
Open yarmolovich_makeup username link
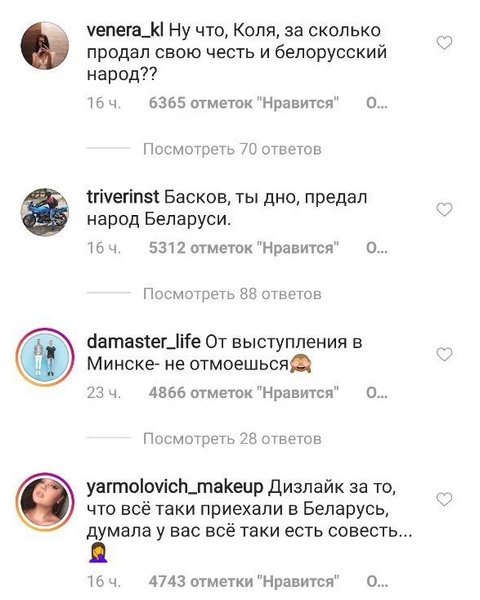point(175,487)
